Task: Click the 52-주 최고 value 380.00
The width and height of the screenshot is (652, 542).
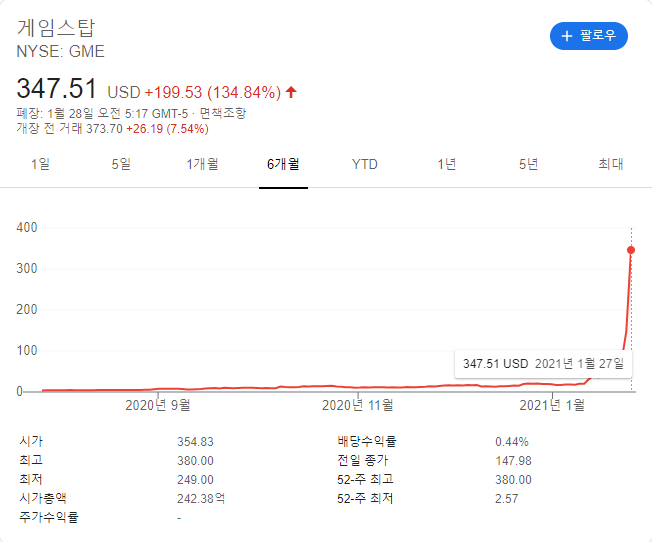Action: pyautogui.click(x=513, y=480)
